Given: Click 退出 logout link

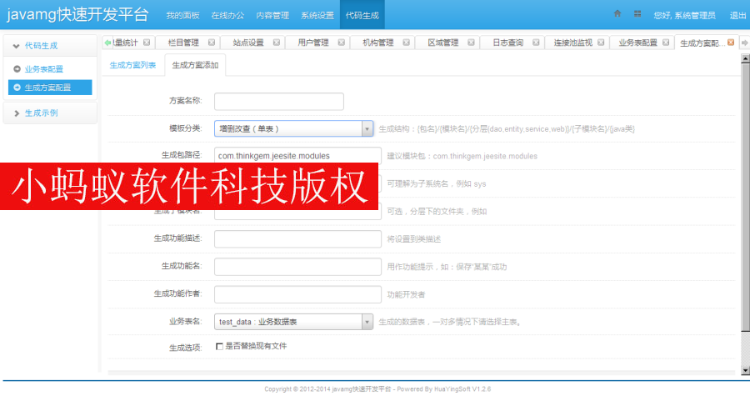Looking at the screenshot, I should 738,15.
